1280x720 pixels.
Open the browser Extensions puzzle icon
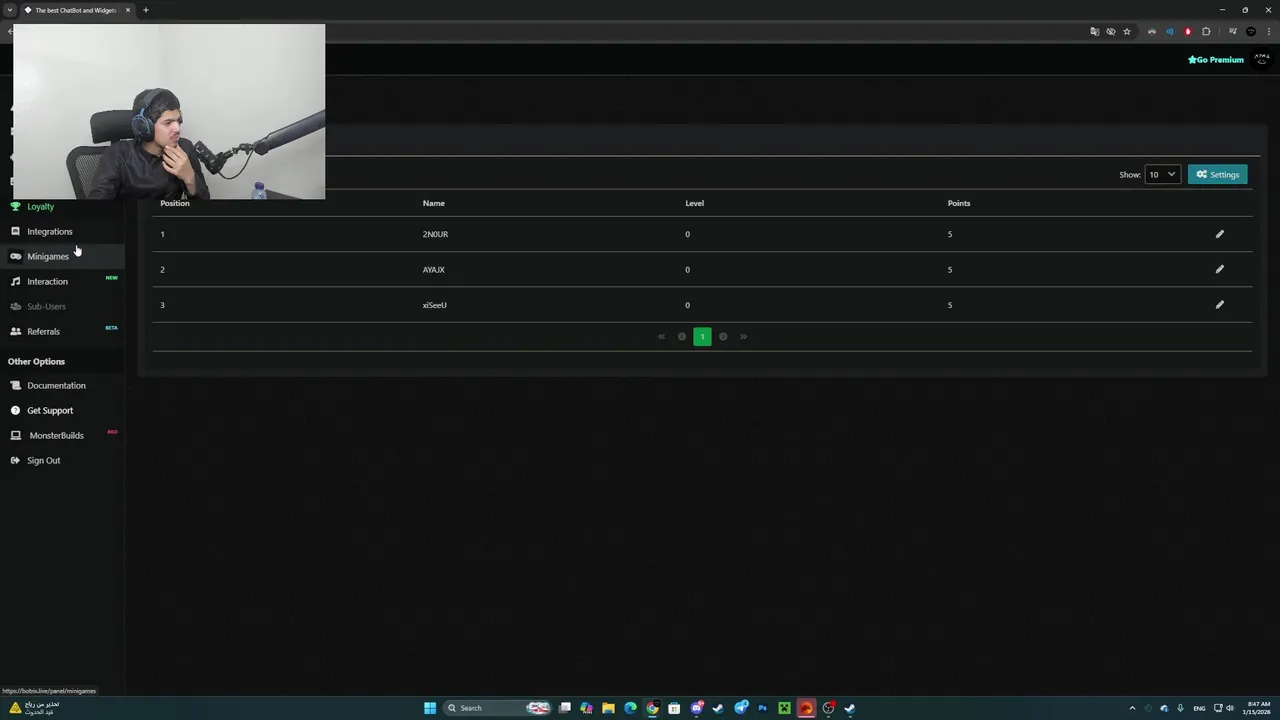point(1206,32)
